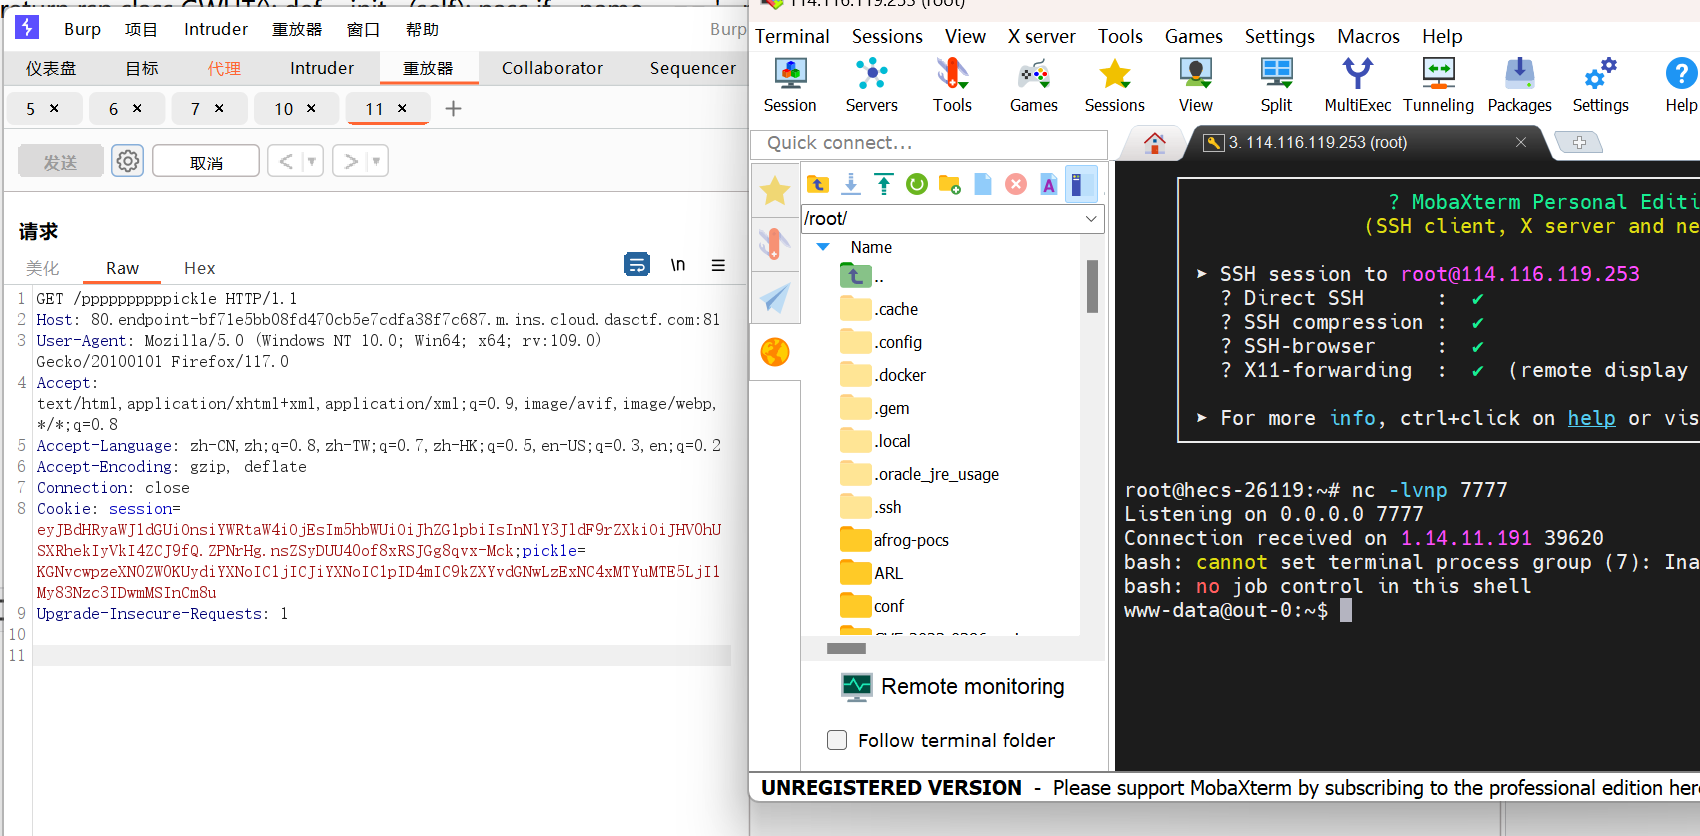Open the Tools toolbar icon in MobaXterm

tap(952, 85)
